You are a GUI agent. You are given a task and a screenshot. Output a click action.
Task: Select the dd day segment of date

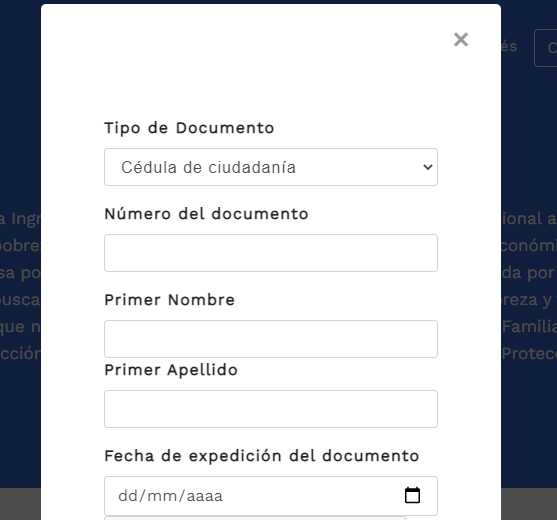(128, 496)
